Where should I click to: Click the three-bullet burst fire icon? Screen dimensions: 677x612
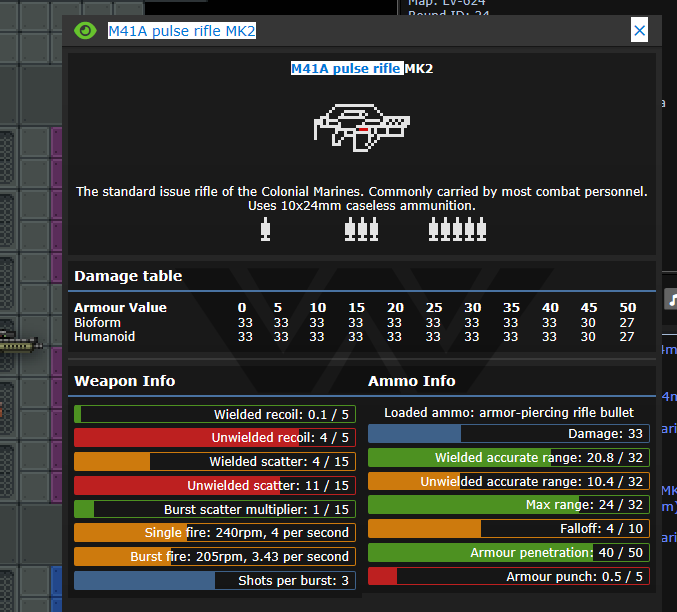click(x=361, y=230)
